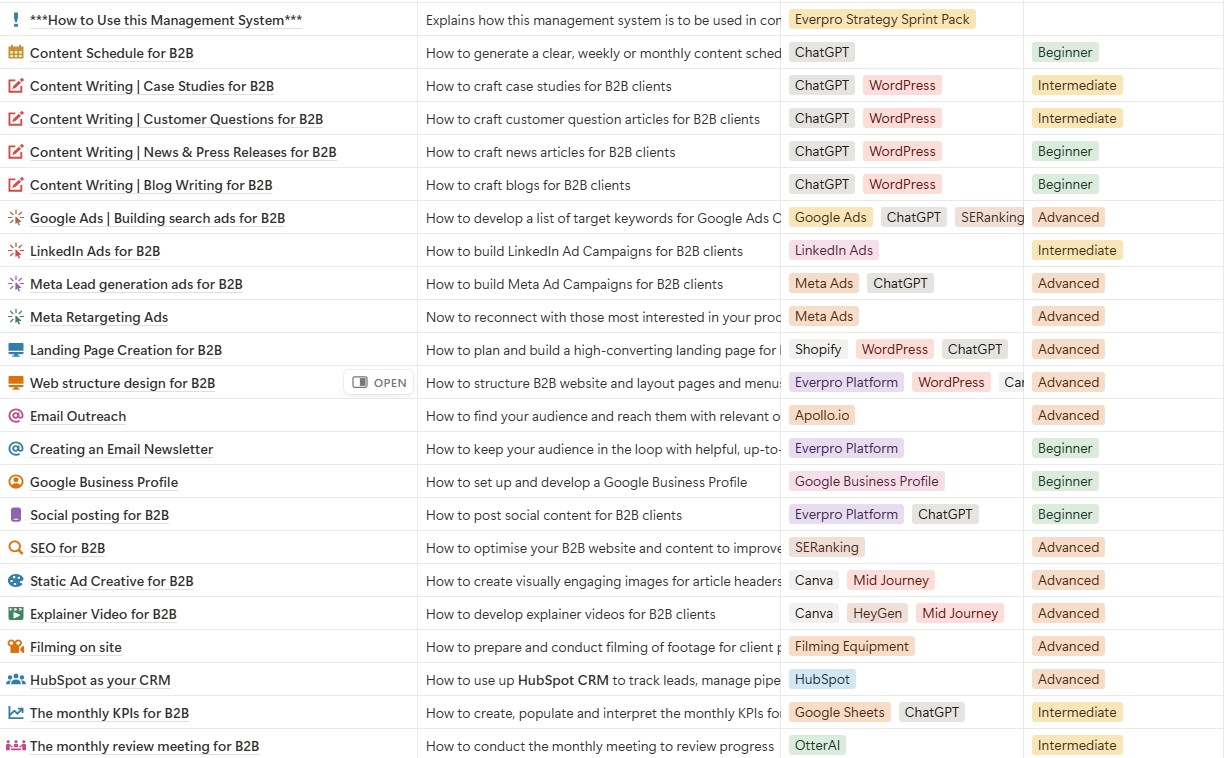
Task: Click the exclamation icon beside How to Use
Action: click(16, 20)
